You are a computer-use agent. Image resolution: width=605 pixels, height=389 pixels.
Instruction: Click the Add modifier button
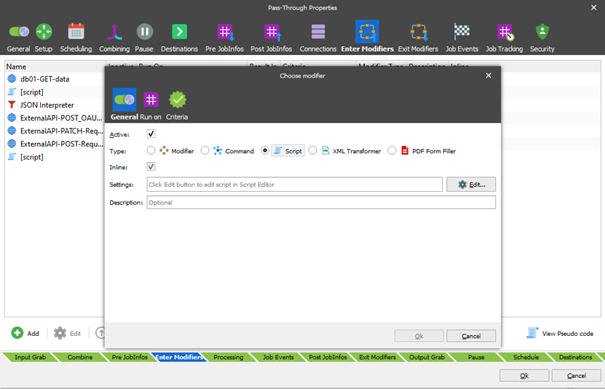click(25, 333)
